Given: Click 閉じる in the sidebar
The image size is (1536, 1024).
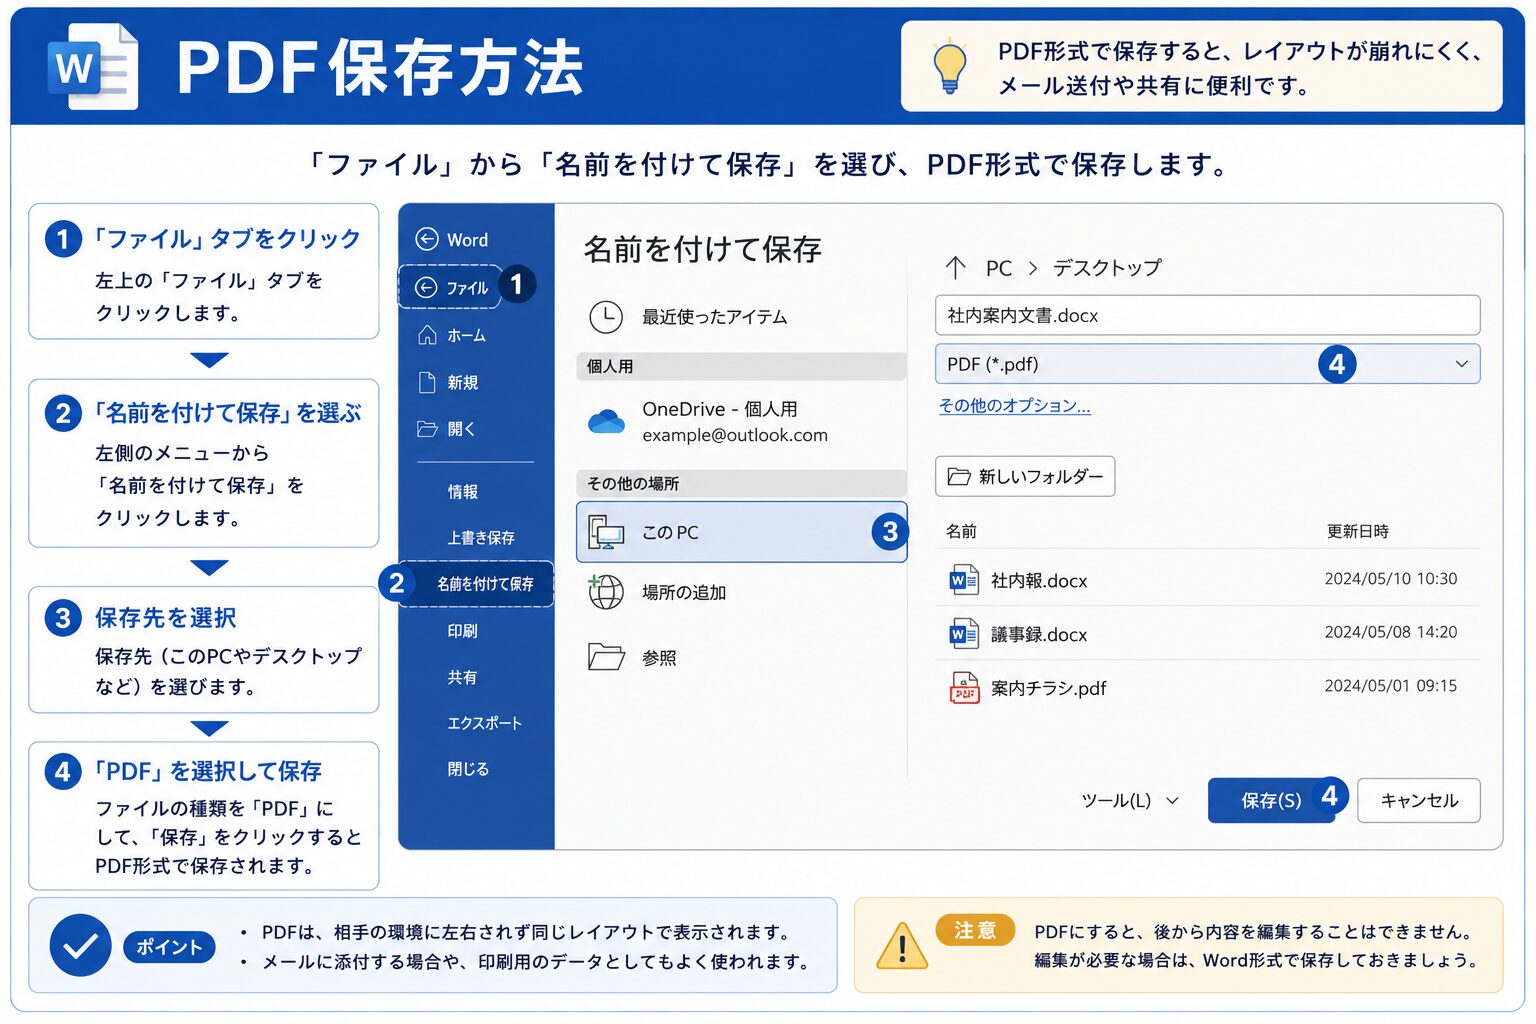Looking at the screenshot, I should (x=468, y=769).
